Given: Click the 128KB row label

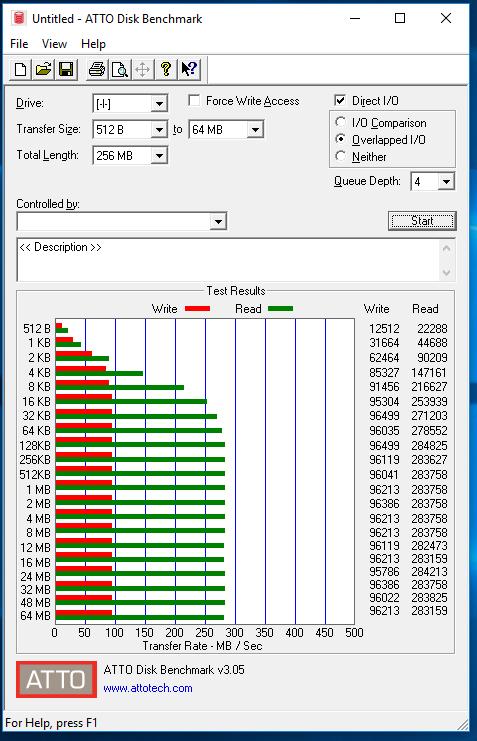Looking at the screenshot, I should point(35,446).
